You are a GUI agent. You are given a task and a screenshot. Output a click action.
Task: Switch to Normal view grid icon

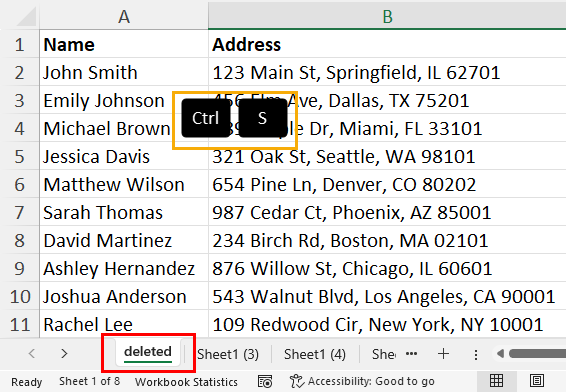coord(496,381)
